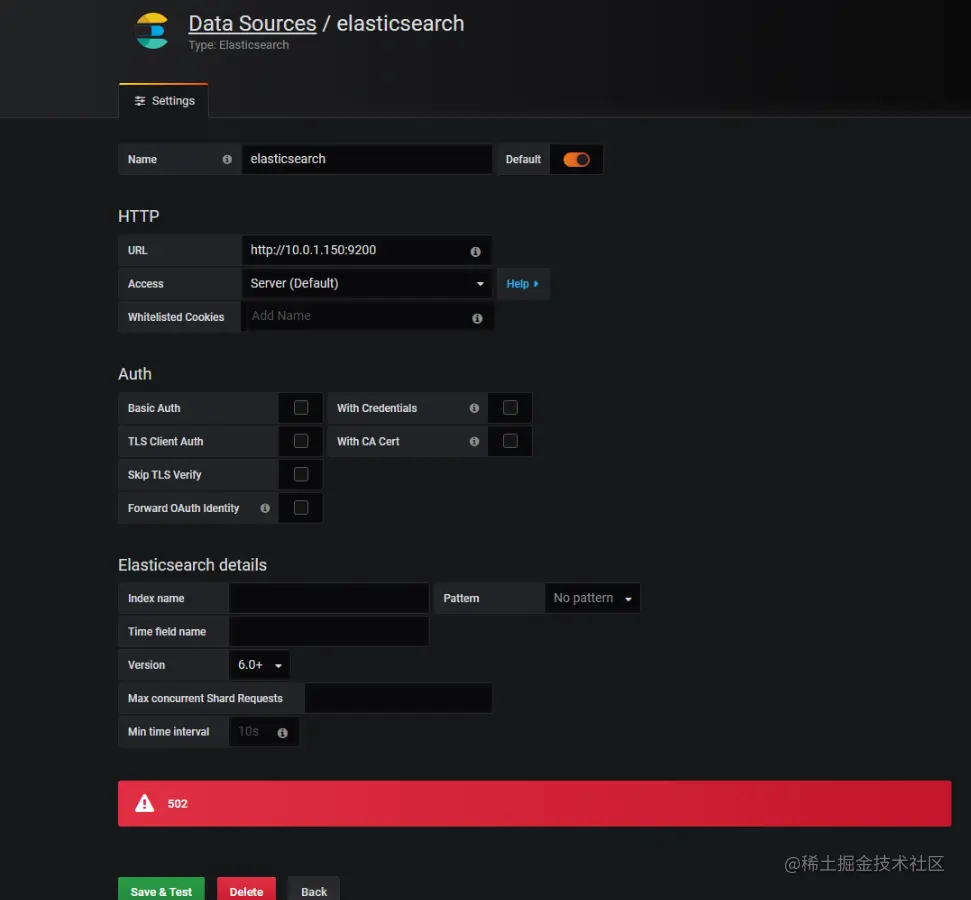Screen dimensions: 971x900
Task: Expand the Help section next to Access
Action: [523, 284]
